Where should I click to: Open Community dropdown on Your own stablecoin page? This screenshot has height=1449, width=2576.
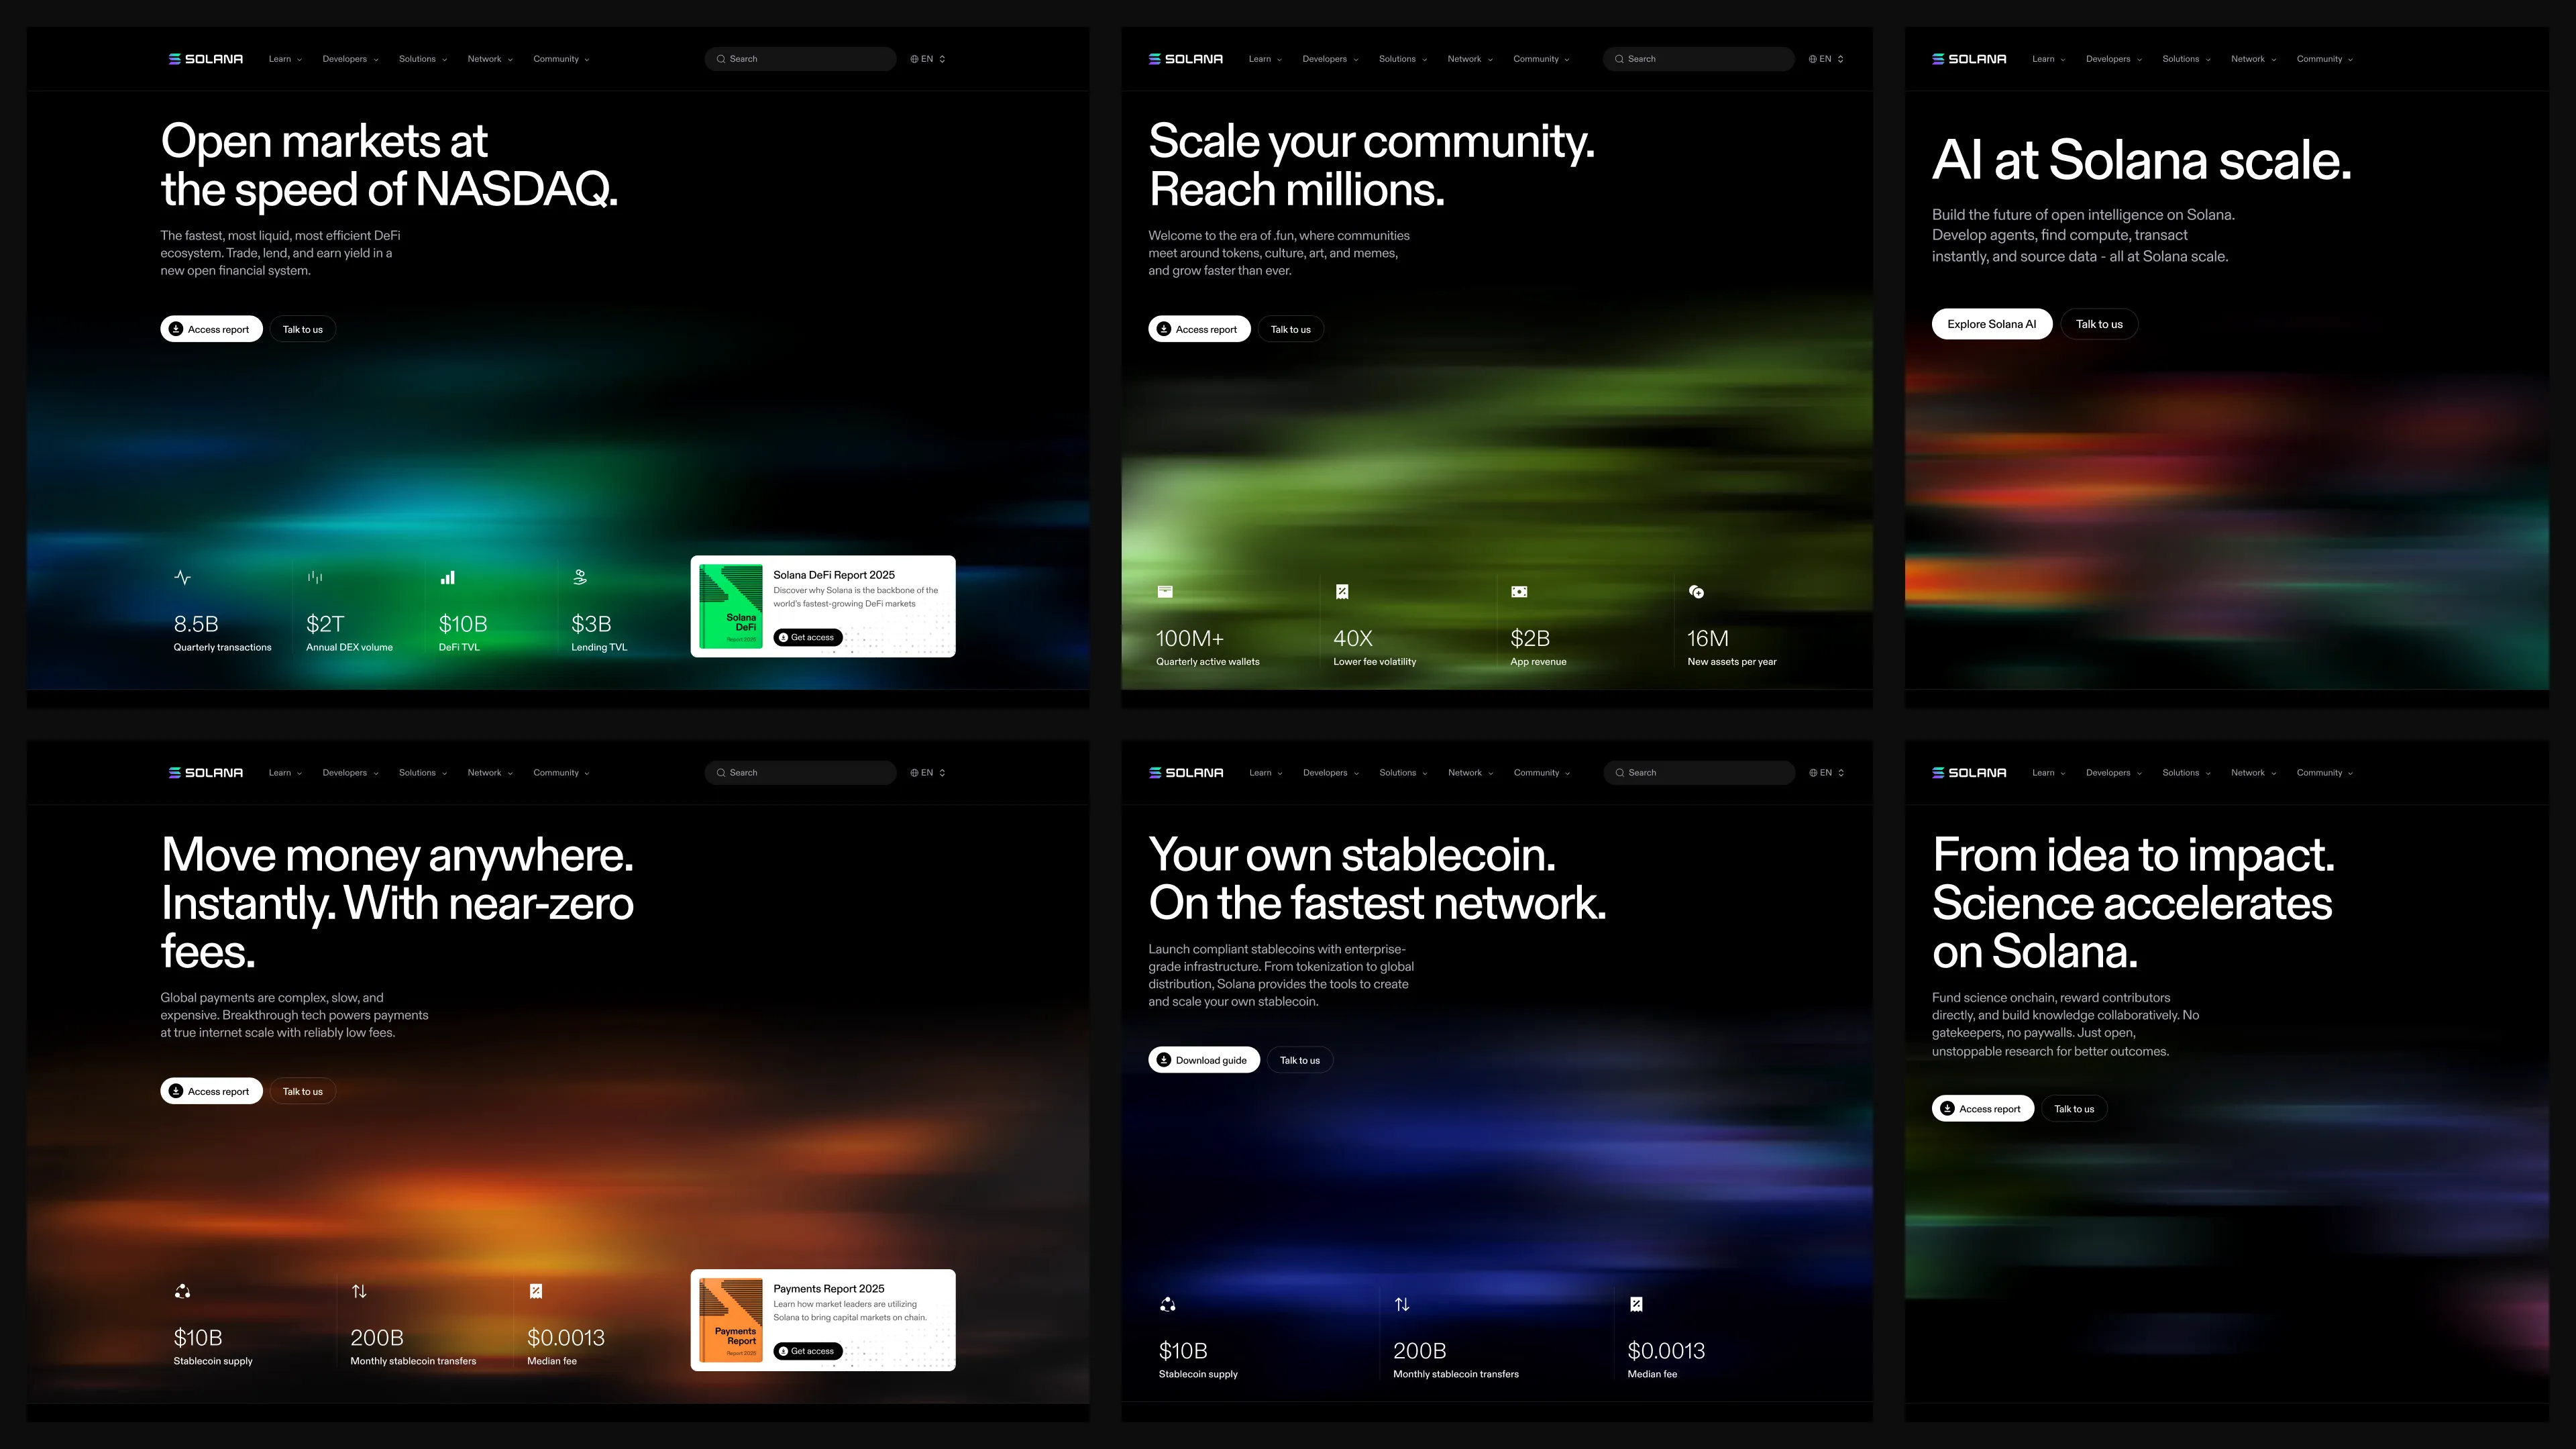pos(1542,773)
